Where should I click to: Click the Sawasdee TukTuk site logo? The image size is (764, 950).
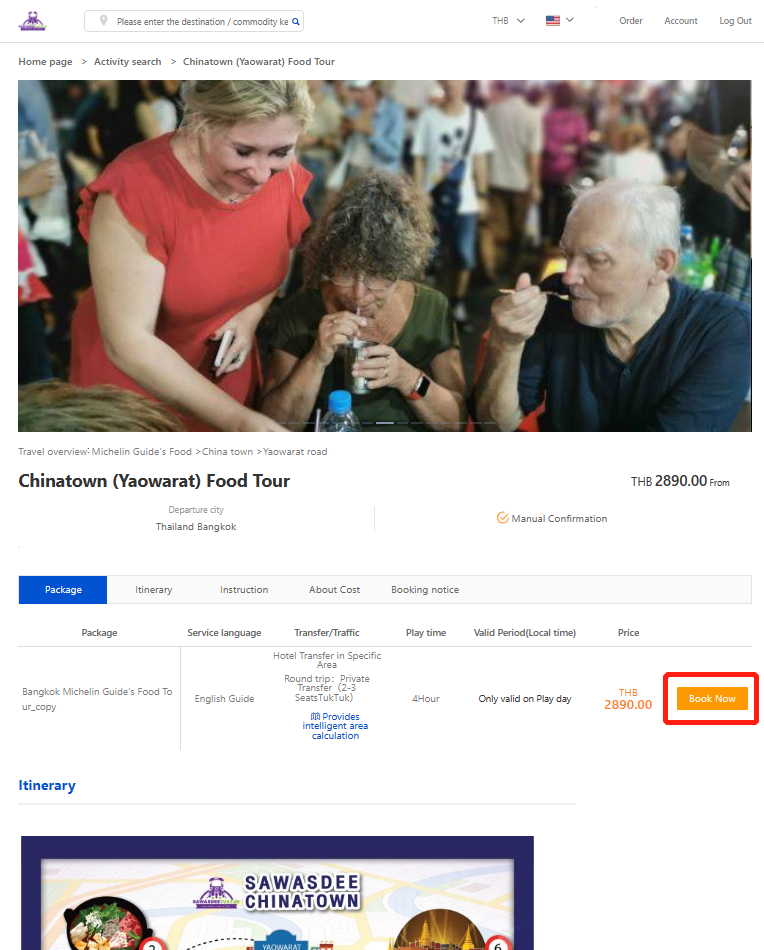(x=33, y=21)
